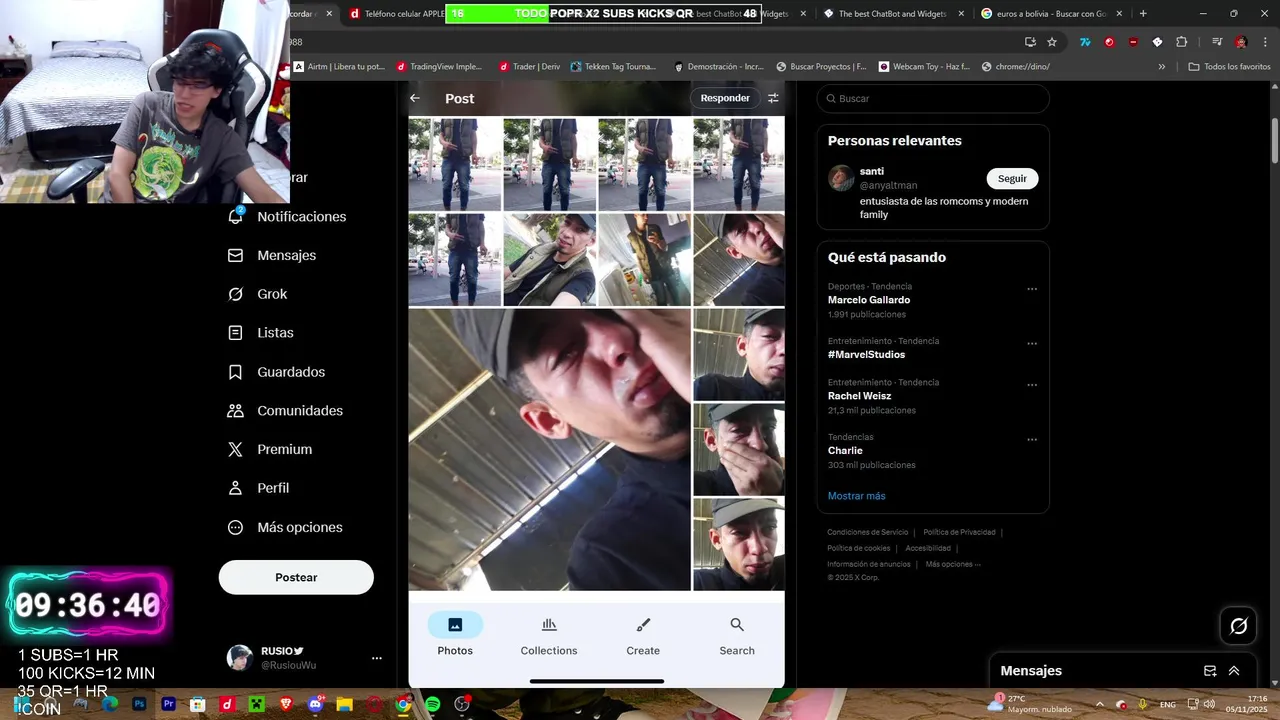Viewport: 1280px width, 720px height.
Task: Open Charlie trend options menu
Action: pyautogui.click(x=1032, y=440)
